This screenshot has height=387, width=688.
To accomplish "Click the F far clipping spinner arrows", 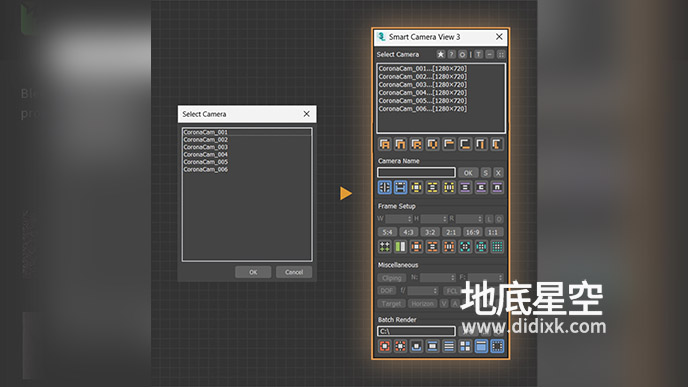I will (500, 278).
